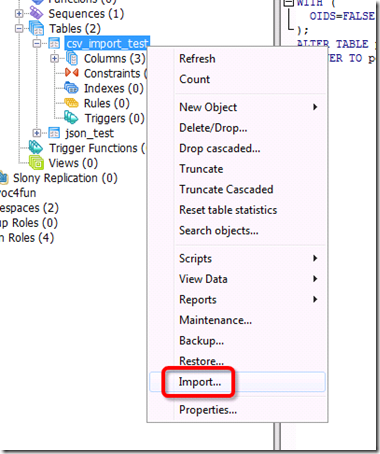Click the Sequences node icon

point(36,13)
